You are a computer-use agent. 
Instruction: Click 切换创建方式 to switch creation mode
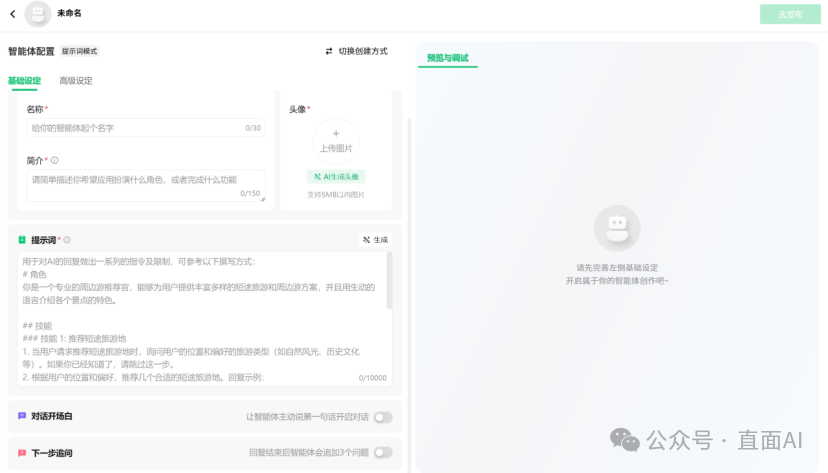click(363, 51)
